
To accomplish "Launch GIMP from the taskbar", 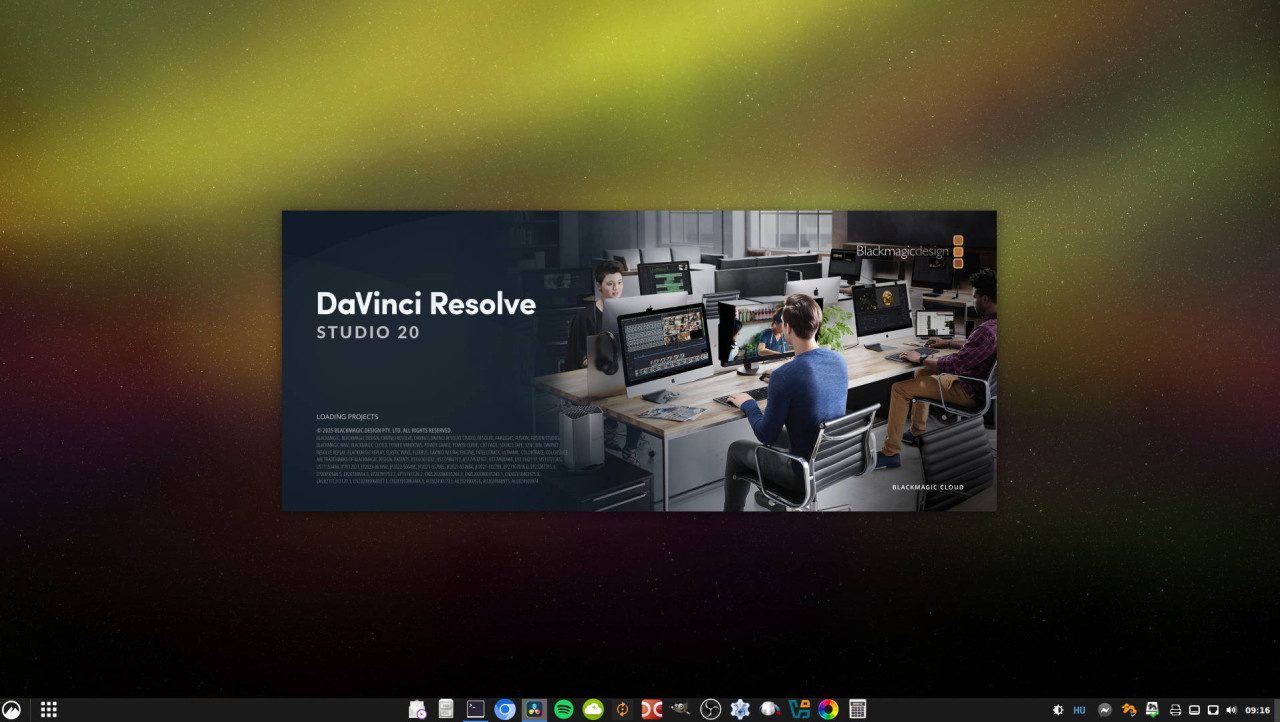I will click(681, 709).
